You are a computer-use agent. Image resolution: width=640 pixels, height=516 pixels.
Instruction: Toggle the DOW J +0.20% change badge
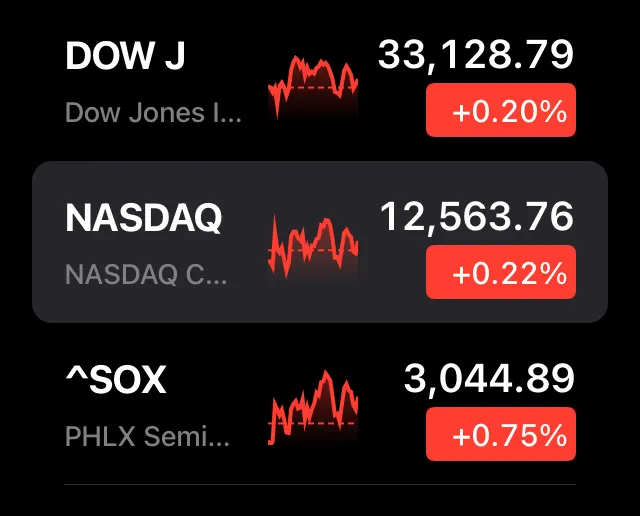[501, 112]
